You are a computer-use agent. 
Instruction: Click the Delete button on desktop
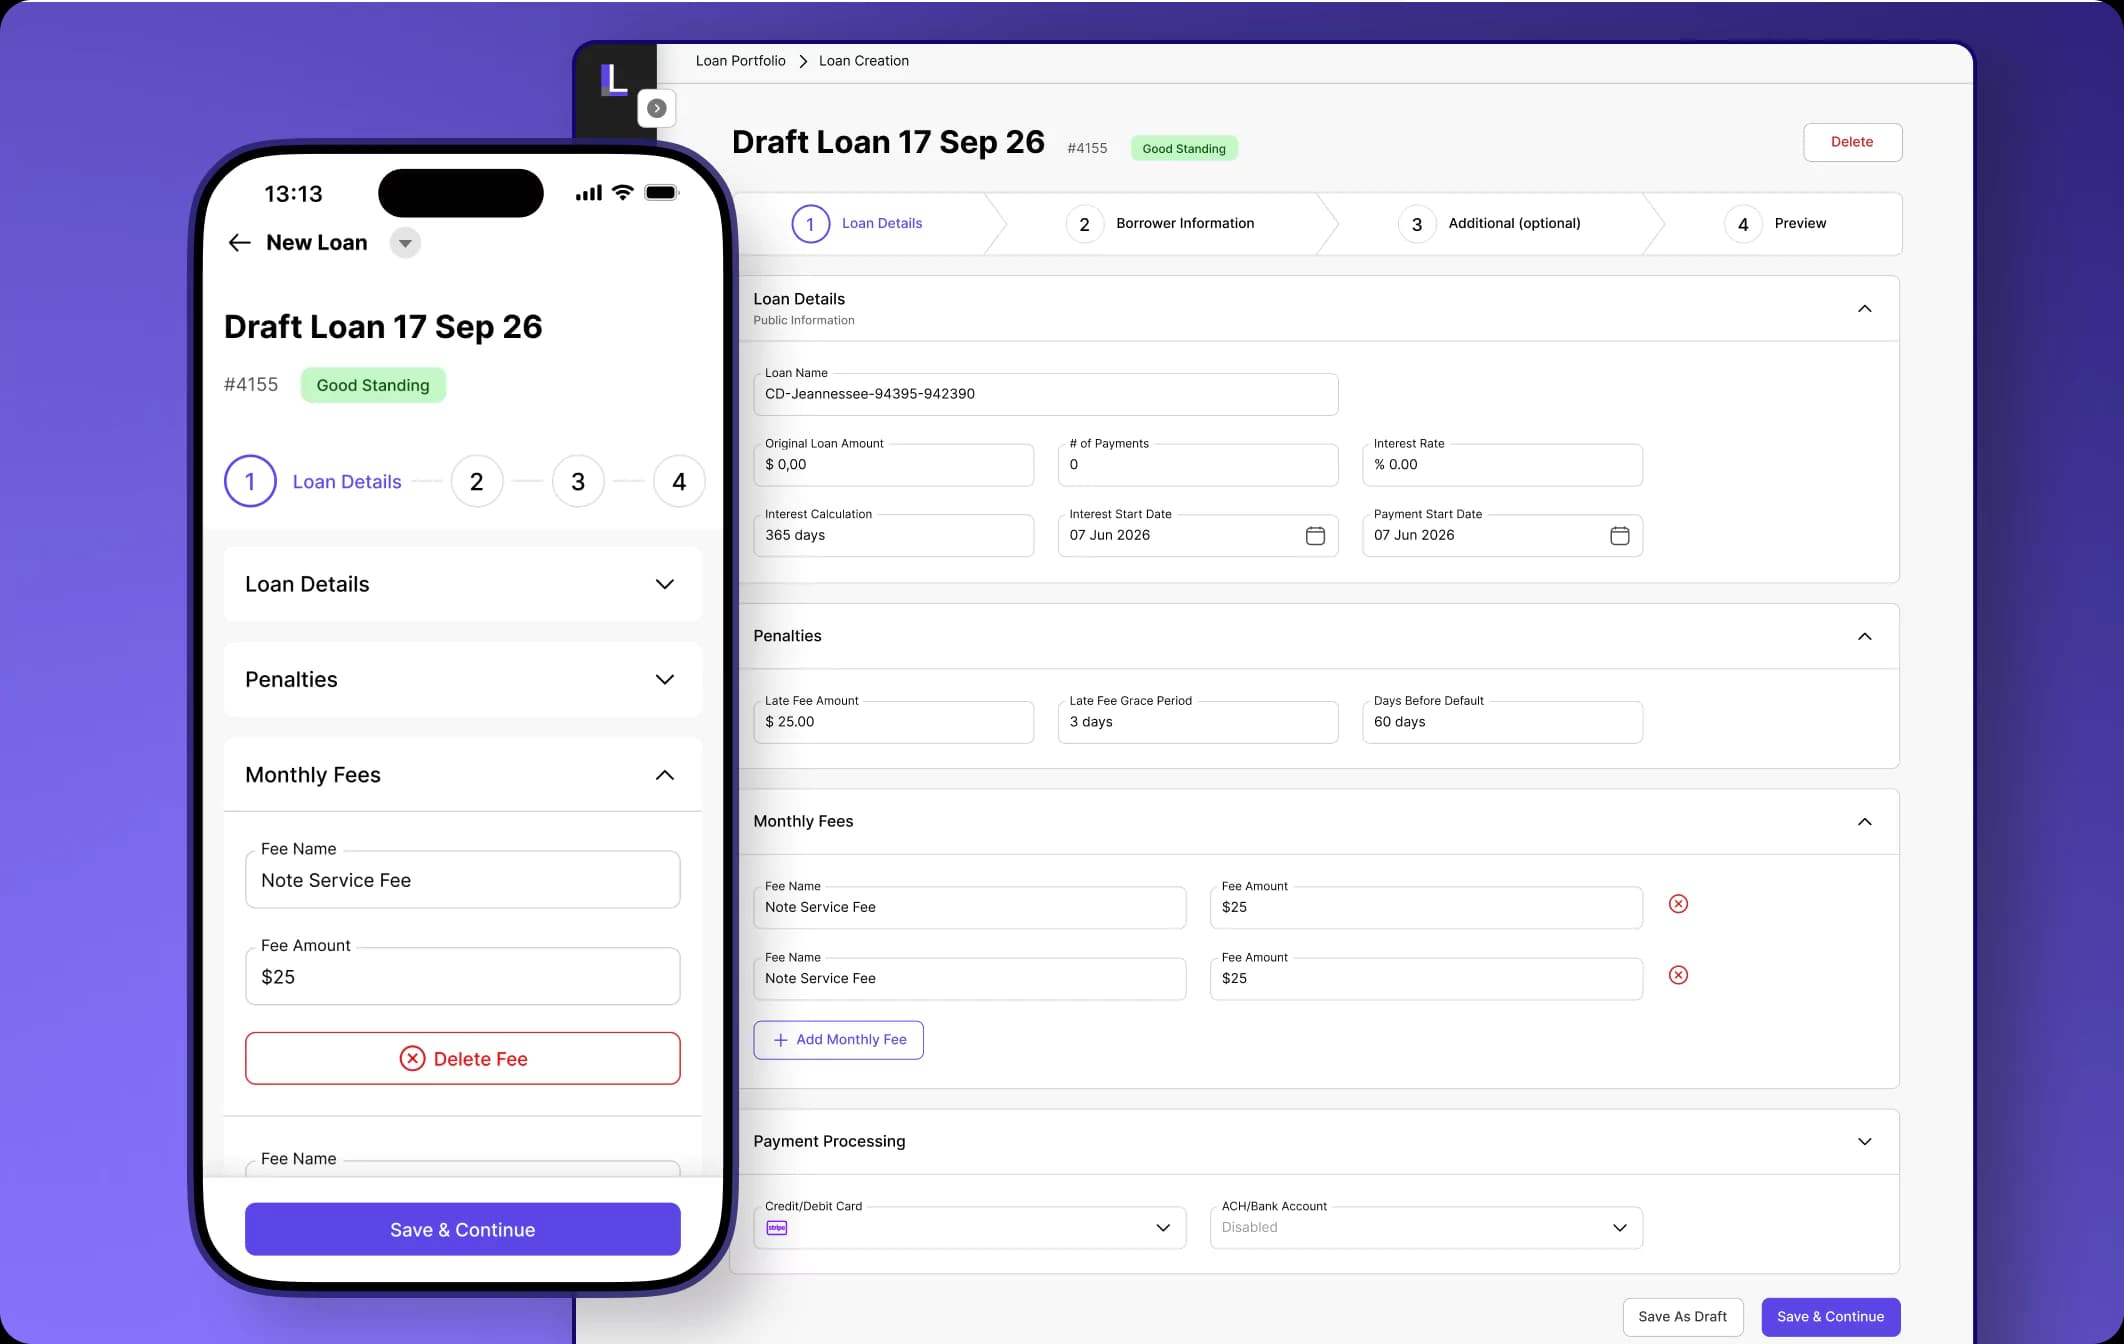pyautogui.click(x=1852, y=142)
